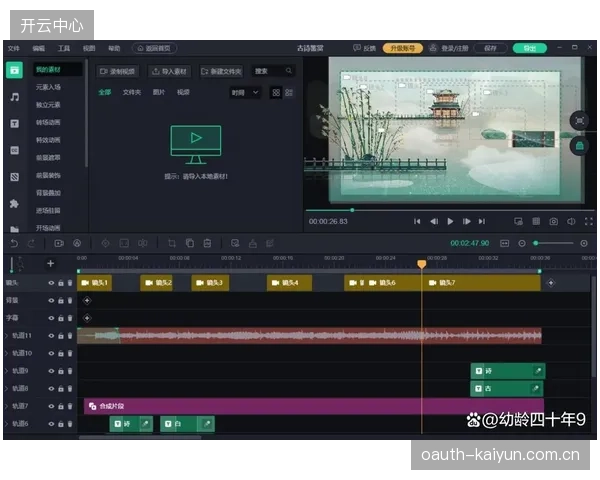Expand the 轨道6 track row

click(6, 424)
